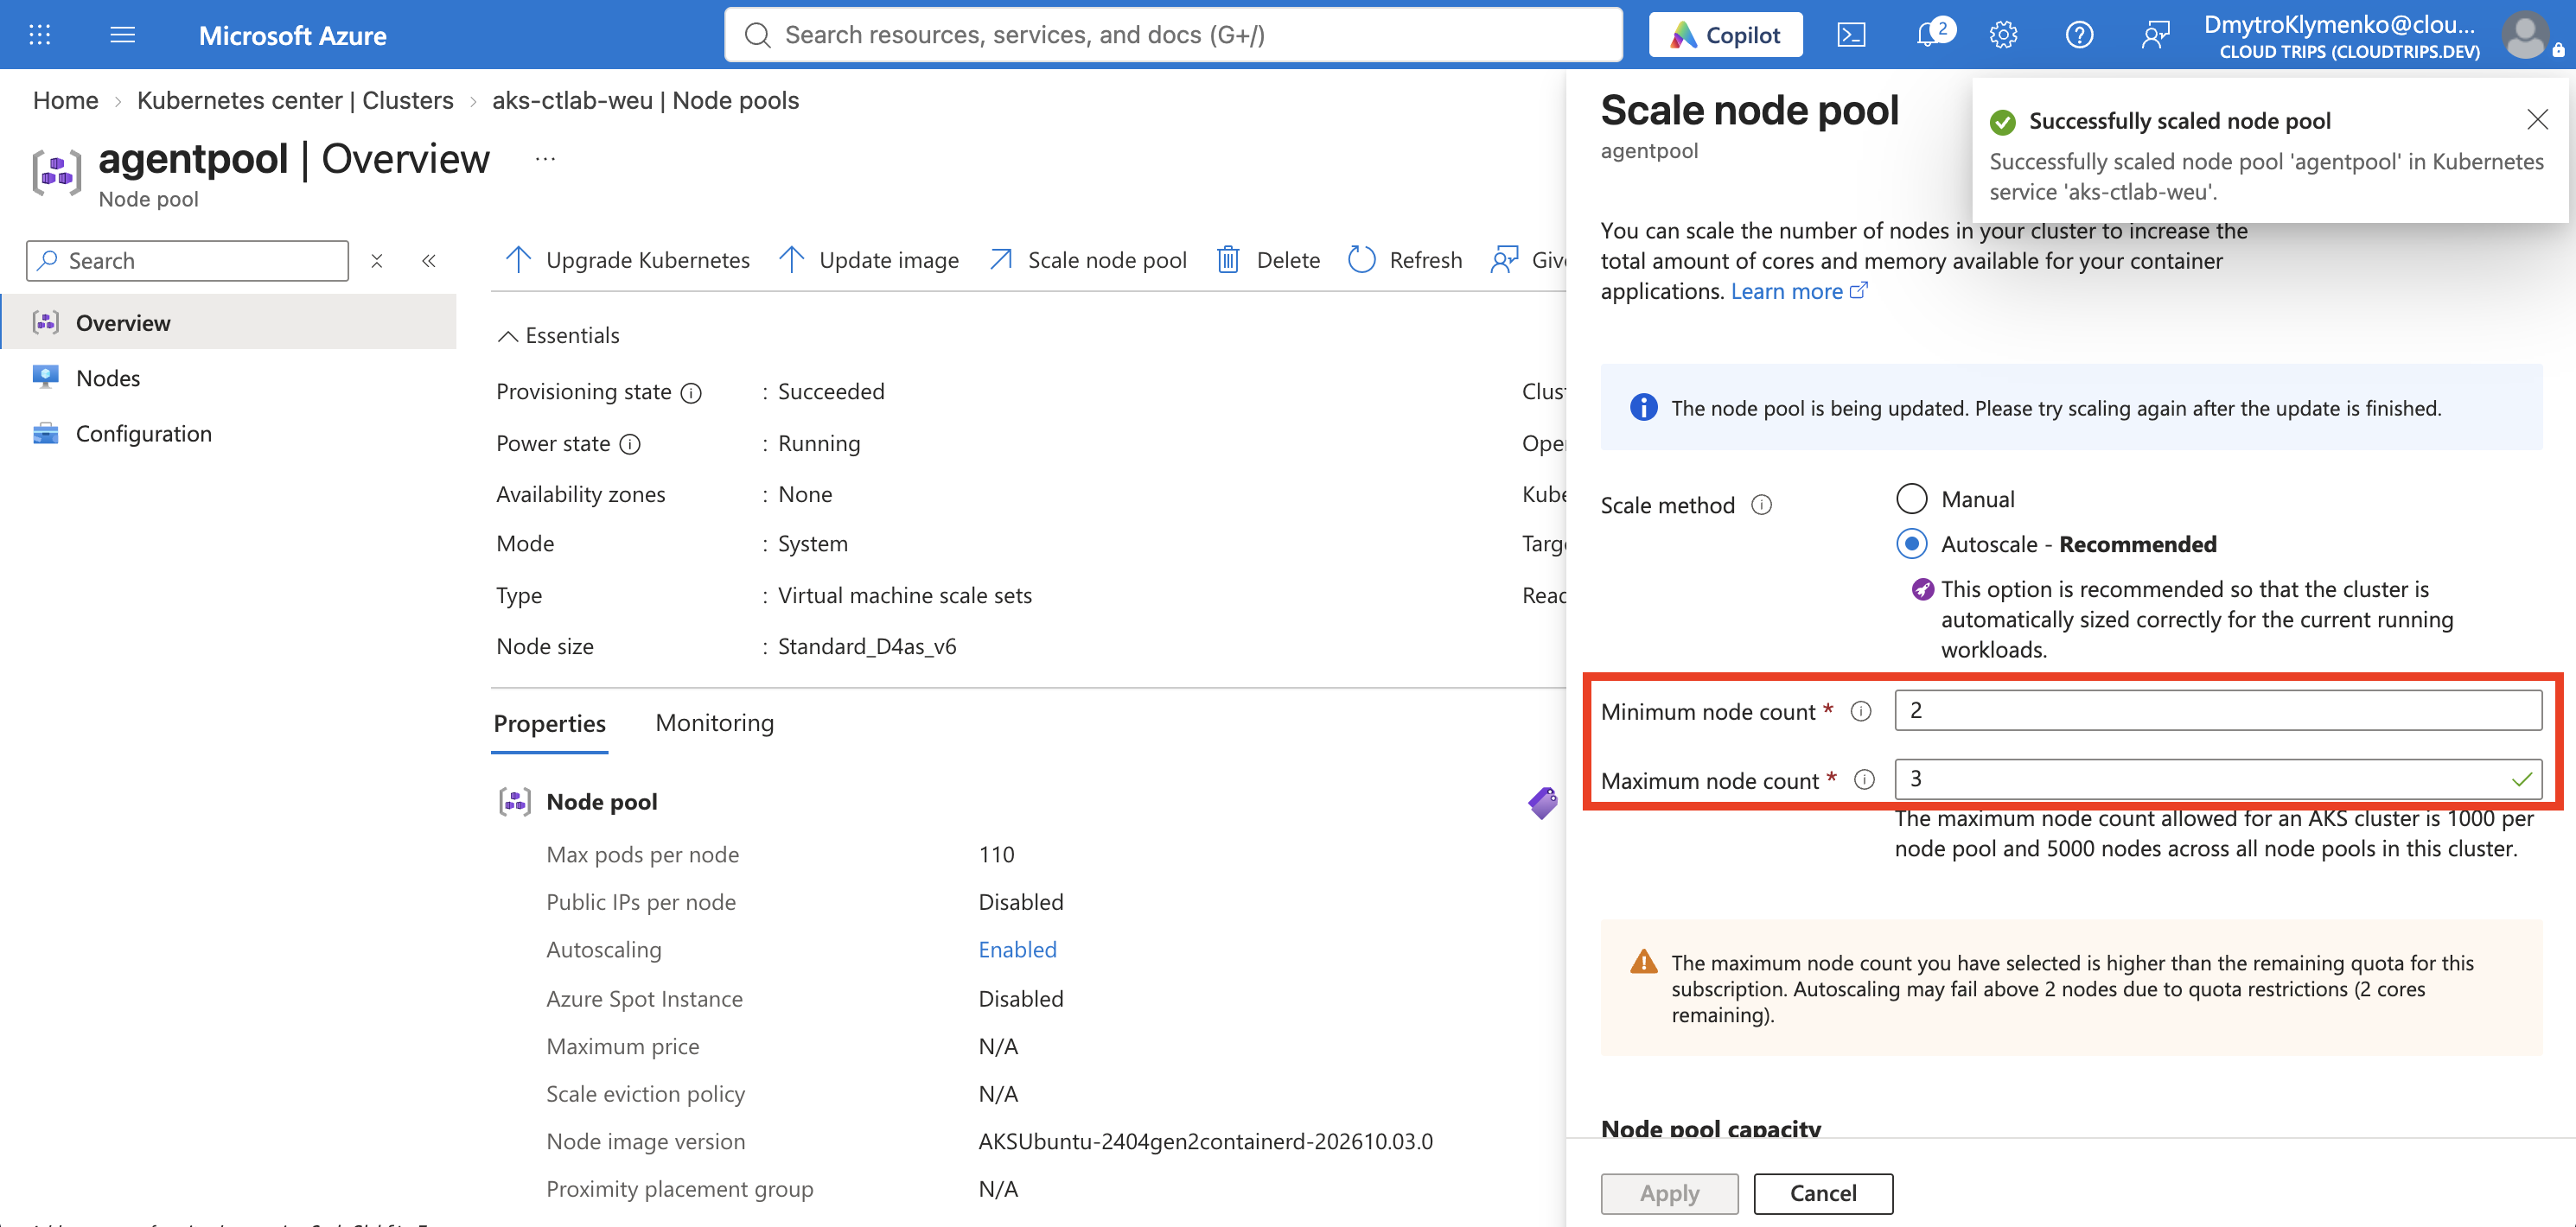Show info tooltip for Scale method
Image resolution: width=2576 pixels, height=1227 pixels.
(1762, 505)
